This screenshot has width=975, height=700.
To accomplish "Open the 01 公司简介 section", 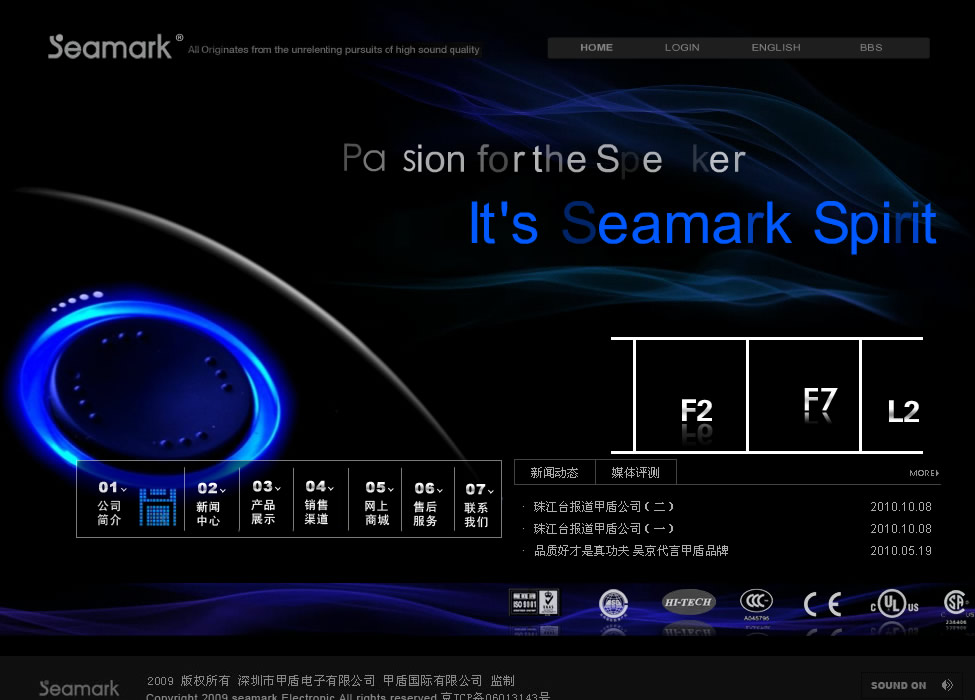I will pyautogui.click(x=112, y=503).
